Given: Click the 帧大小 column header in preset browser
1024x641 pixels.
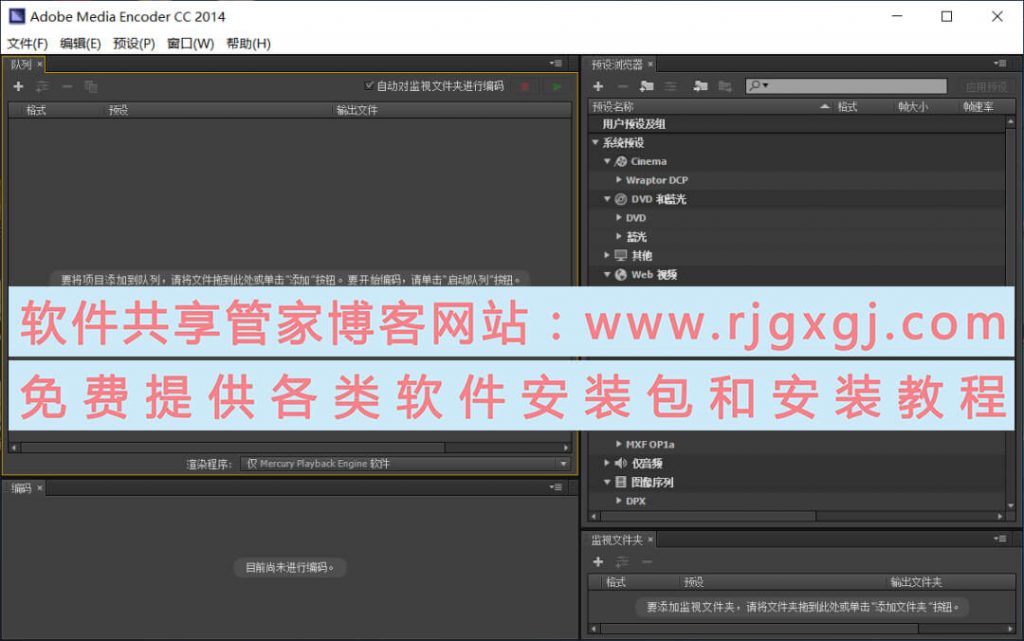Looking at the screenshot, I should tap(912, 106).
